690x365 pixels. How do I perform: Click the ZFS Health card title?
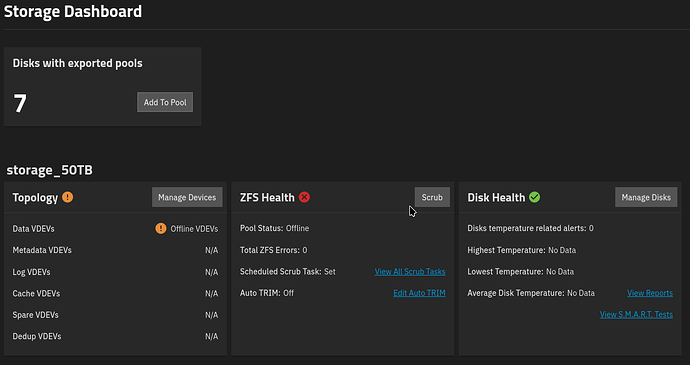(267, 198)
